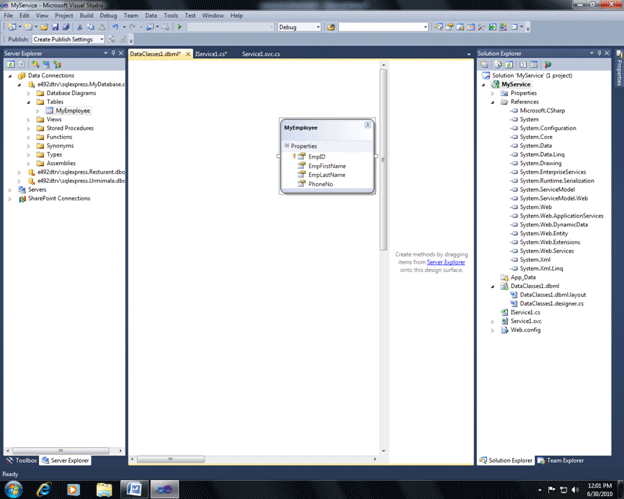Refresh the Server Explorer using its toolbar icon
Viewport: 624px width, 499px height.
(x=11, y=64)
